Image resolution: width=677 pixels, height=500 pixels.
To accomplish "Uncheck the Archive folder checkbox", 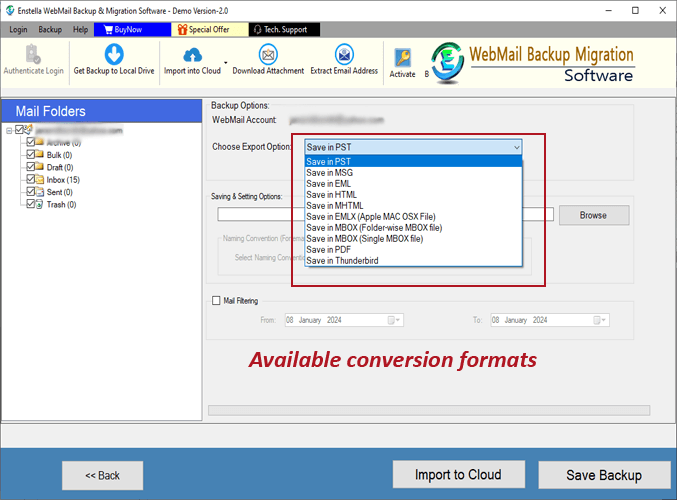I will (x=31, y=142).
